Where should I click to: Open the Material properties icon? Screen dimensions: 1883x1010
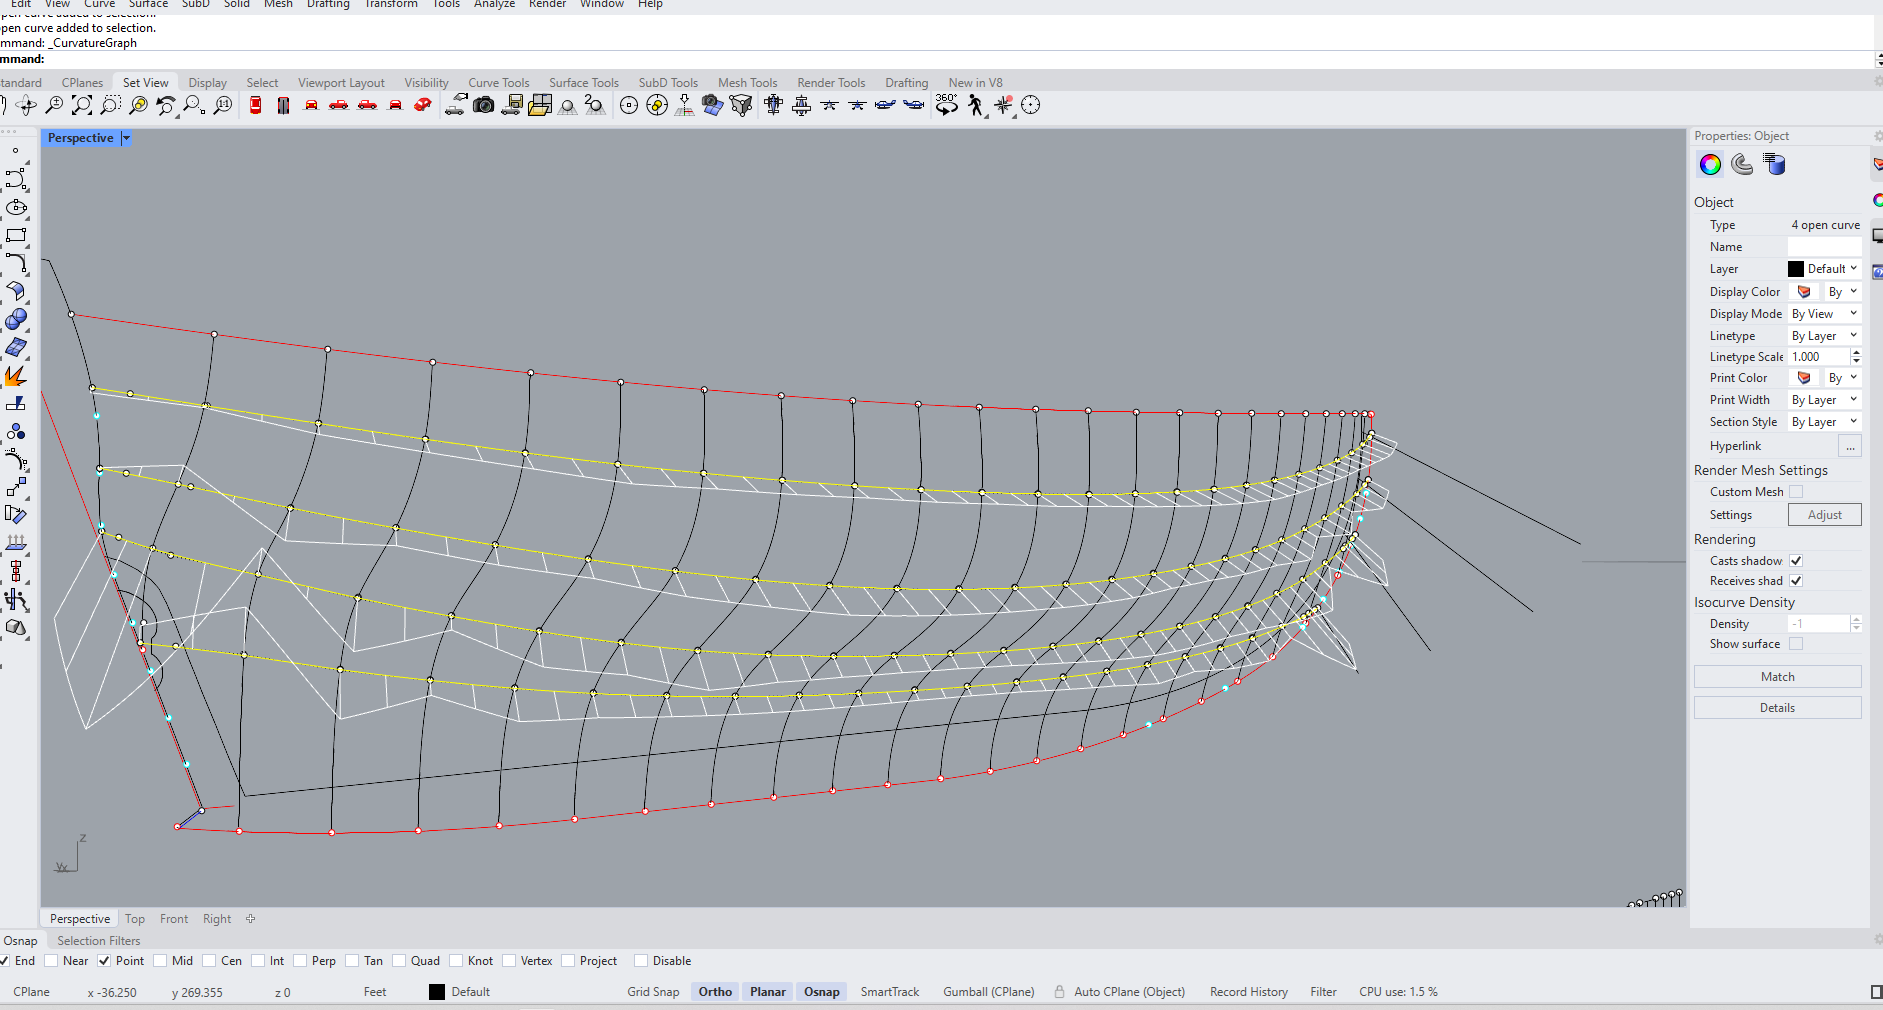(x=1742, y=164)
